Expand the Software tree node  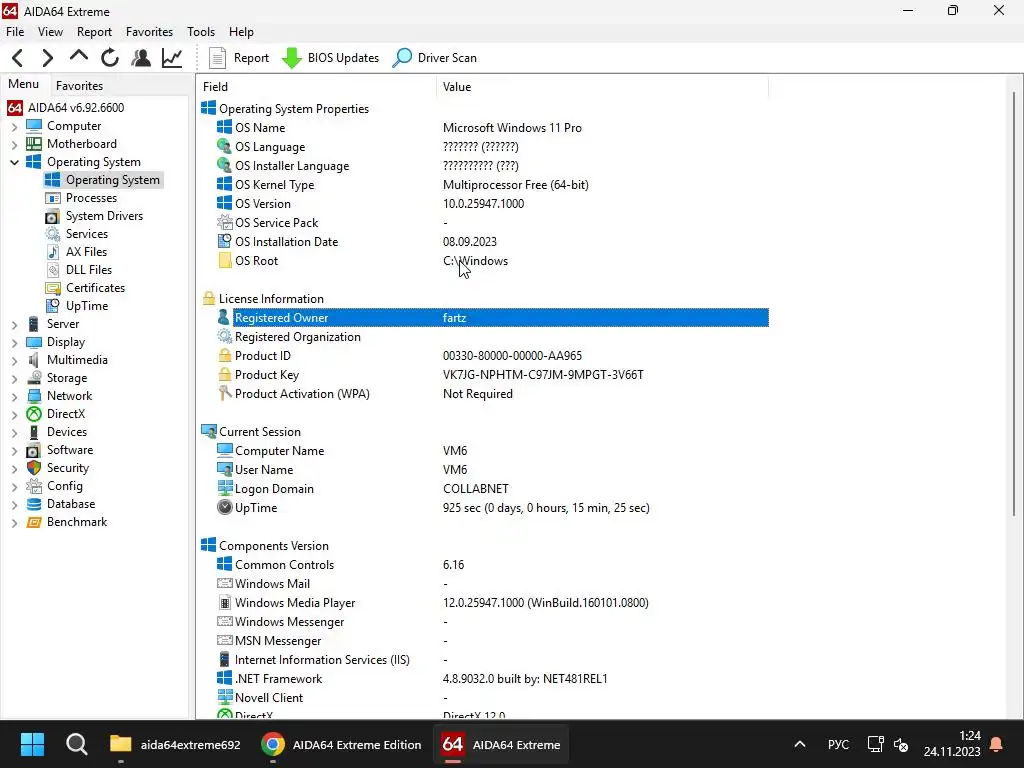tap(14, 451)
